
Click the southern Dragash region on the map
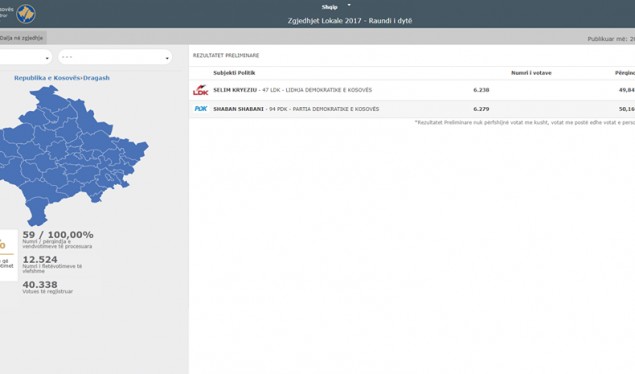pyautogui.click(x=37, y=211)
